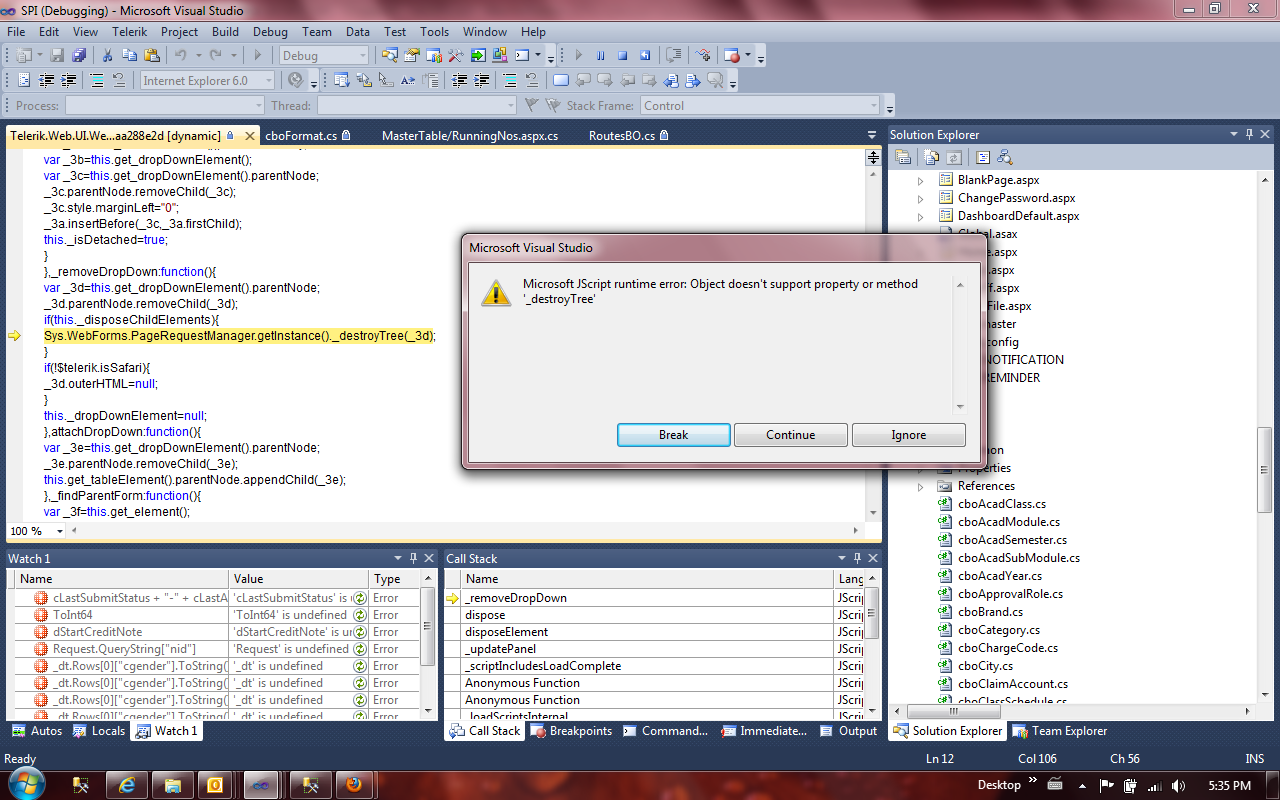
Task: Click the Decrease Indent icon in left toolbar
Action: click(x=47, y=80)
